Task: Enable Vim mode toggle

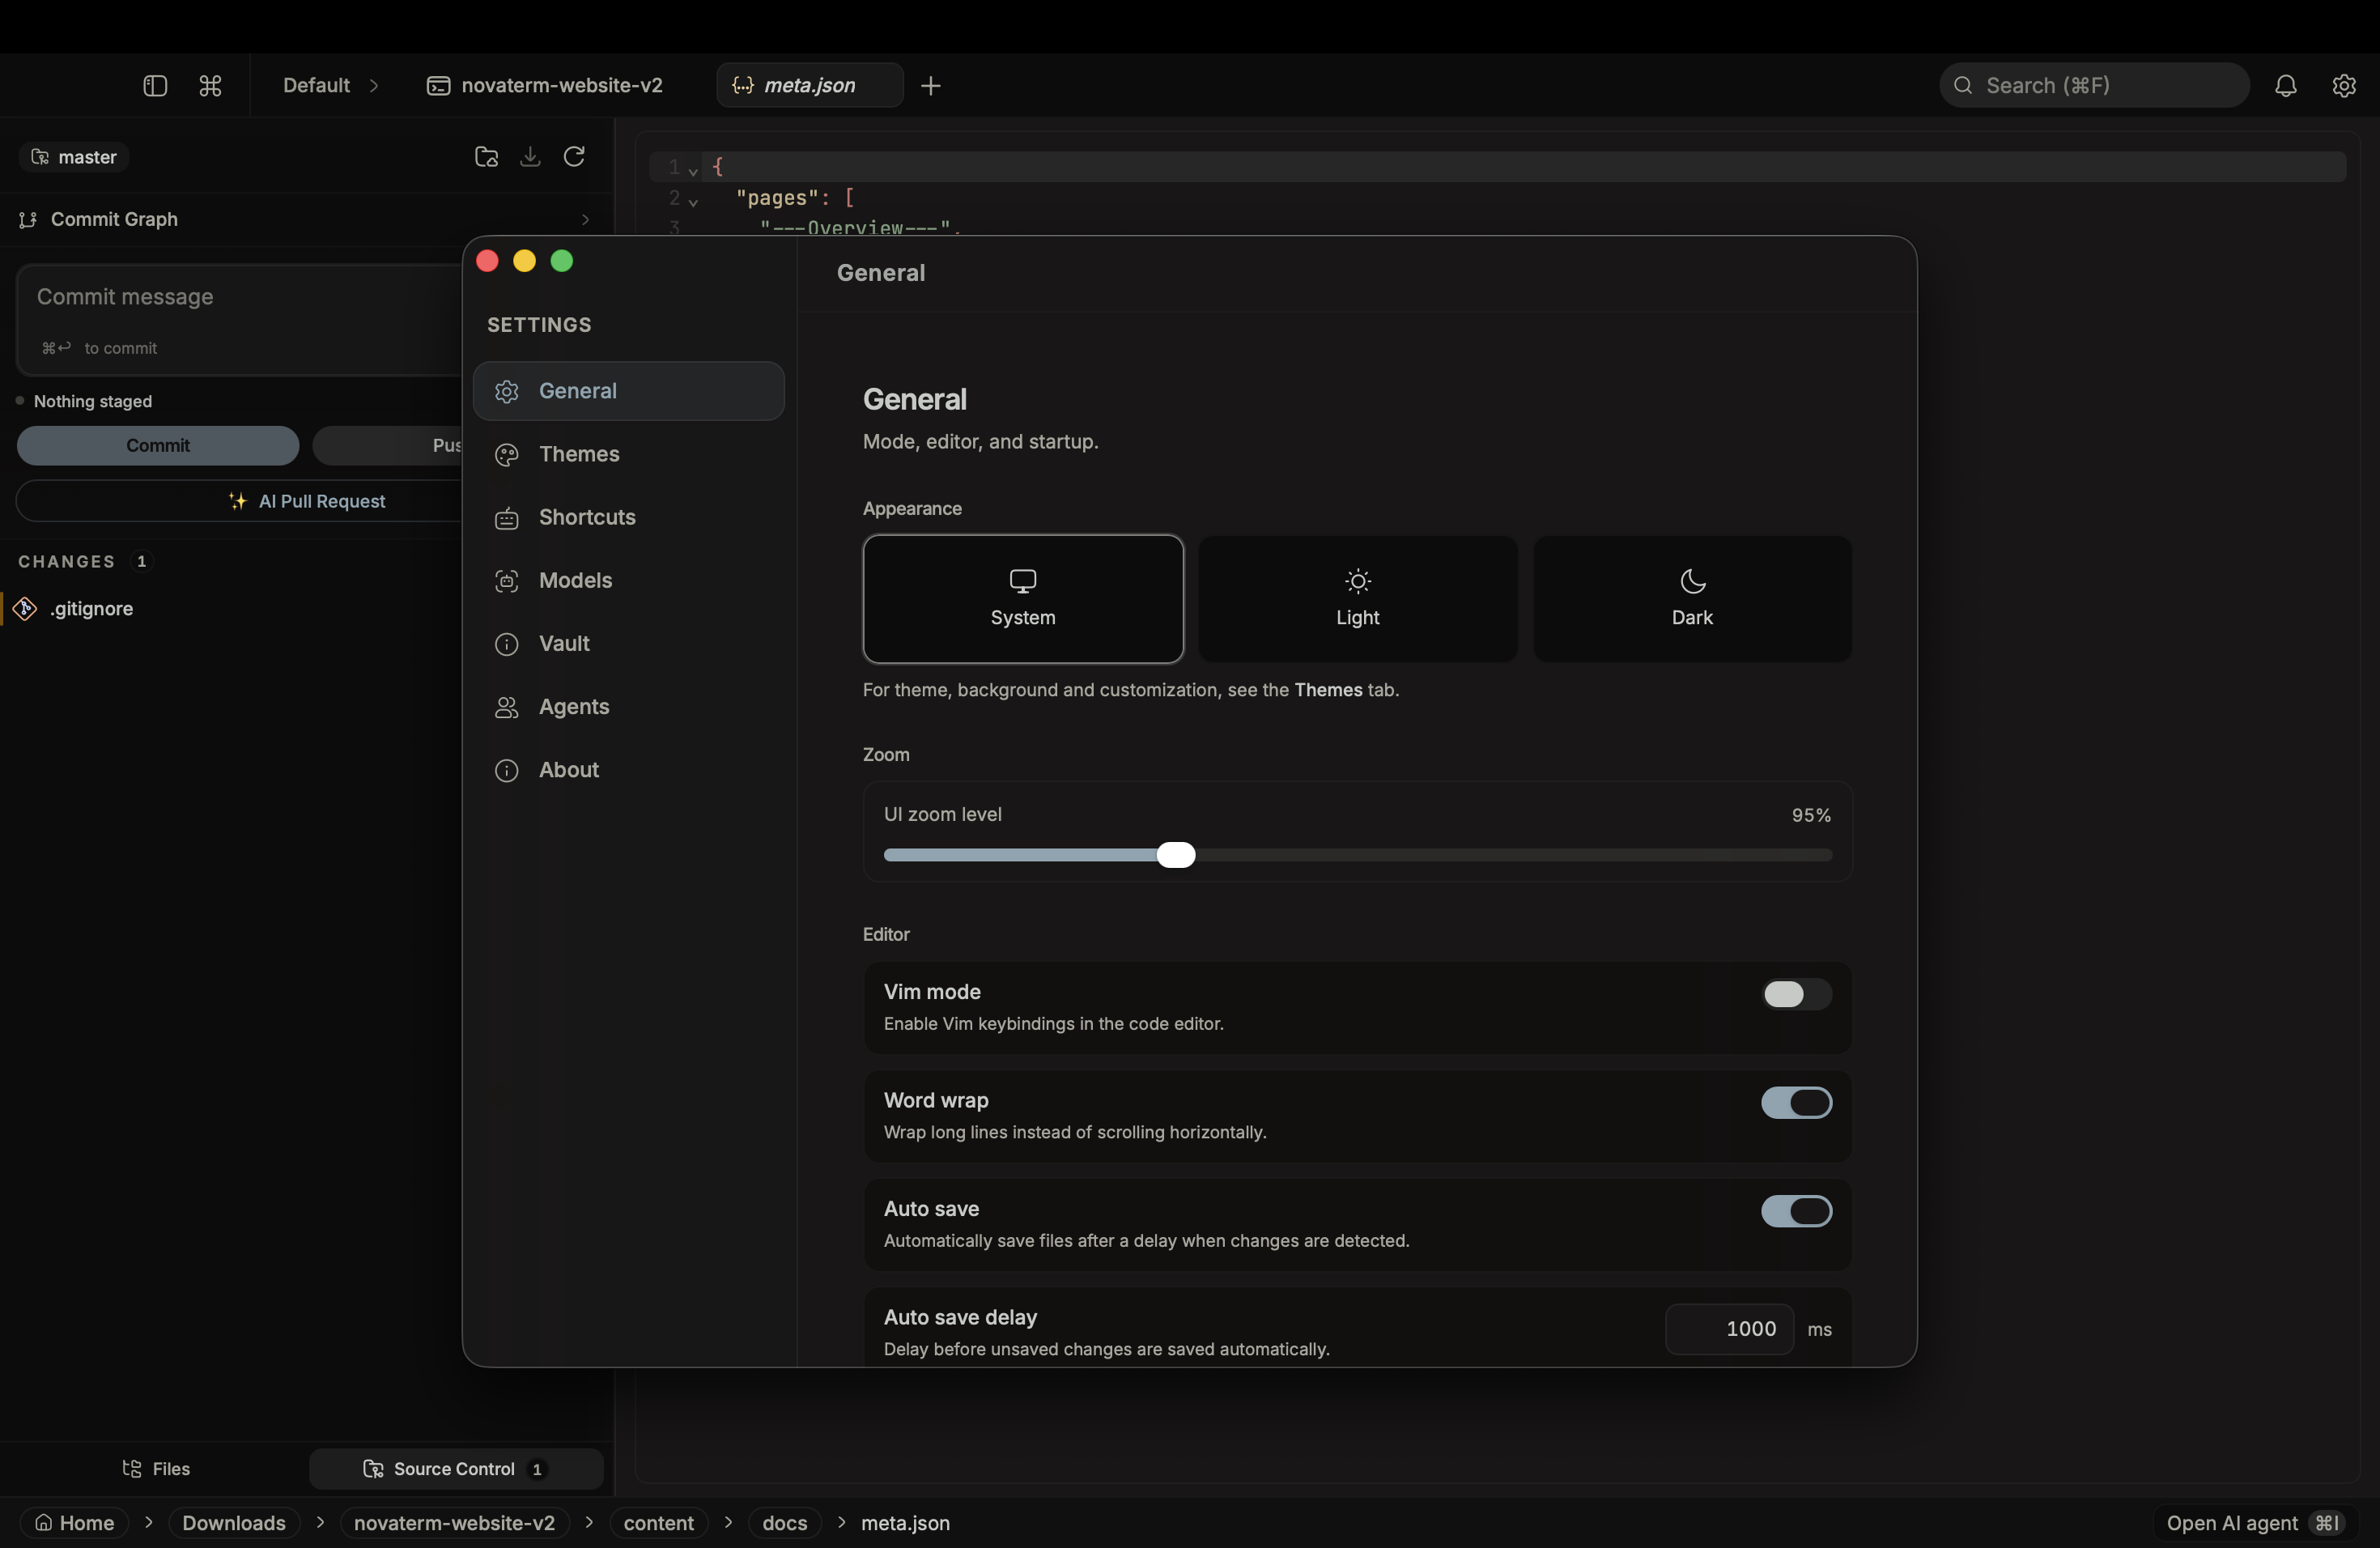Action: click(x=1796, y=994)
